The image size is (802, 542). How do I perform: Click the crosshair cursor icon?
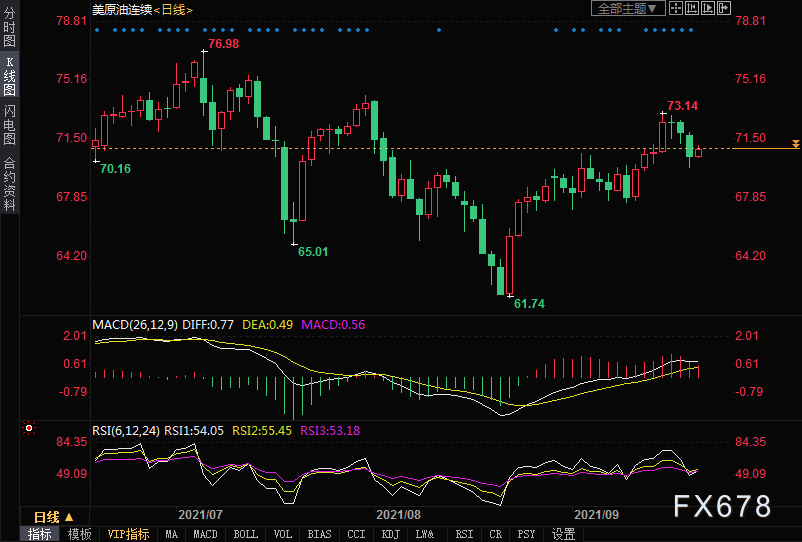(676, 8)
